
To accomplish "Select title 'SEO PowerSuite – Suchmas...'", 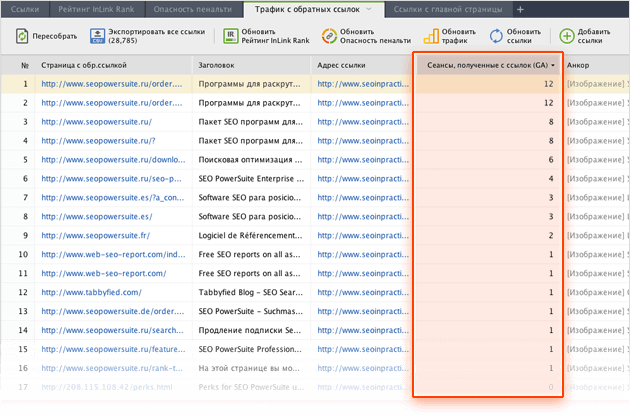I will (x=250, y=311).
